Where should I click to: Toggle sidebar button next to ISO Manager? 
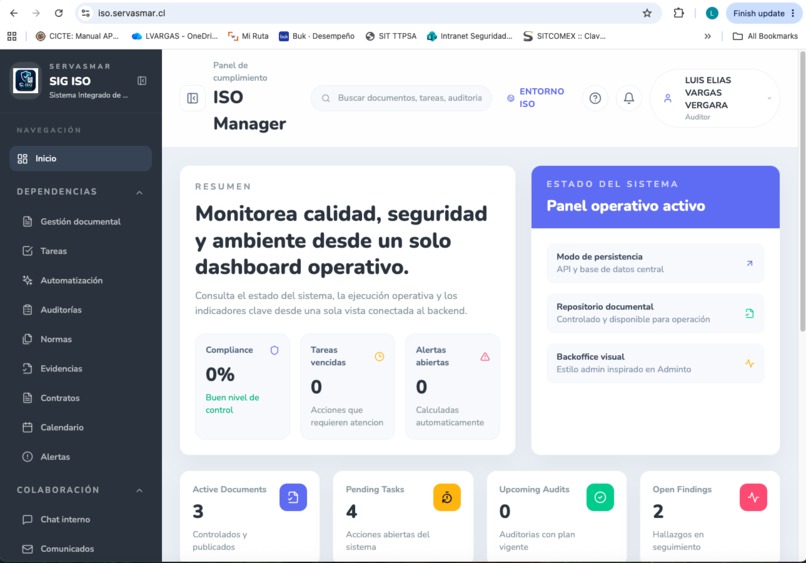192,98
